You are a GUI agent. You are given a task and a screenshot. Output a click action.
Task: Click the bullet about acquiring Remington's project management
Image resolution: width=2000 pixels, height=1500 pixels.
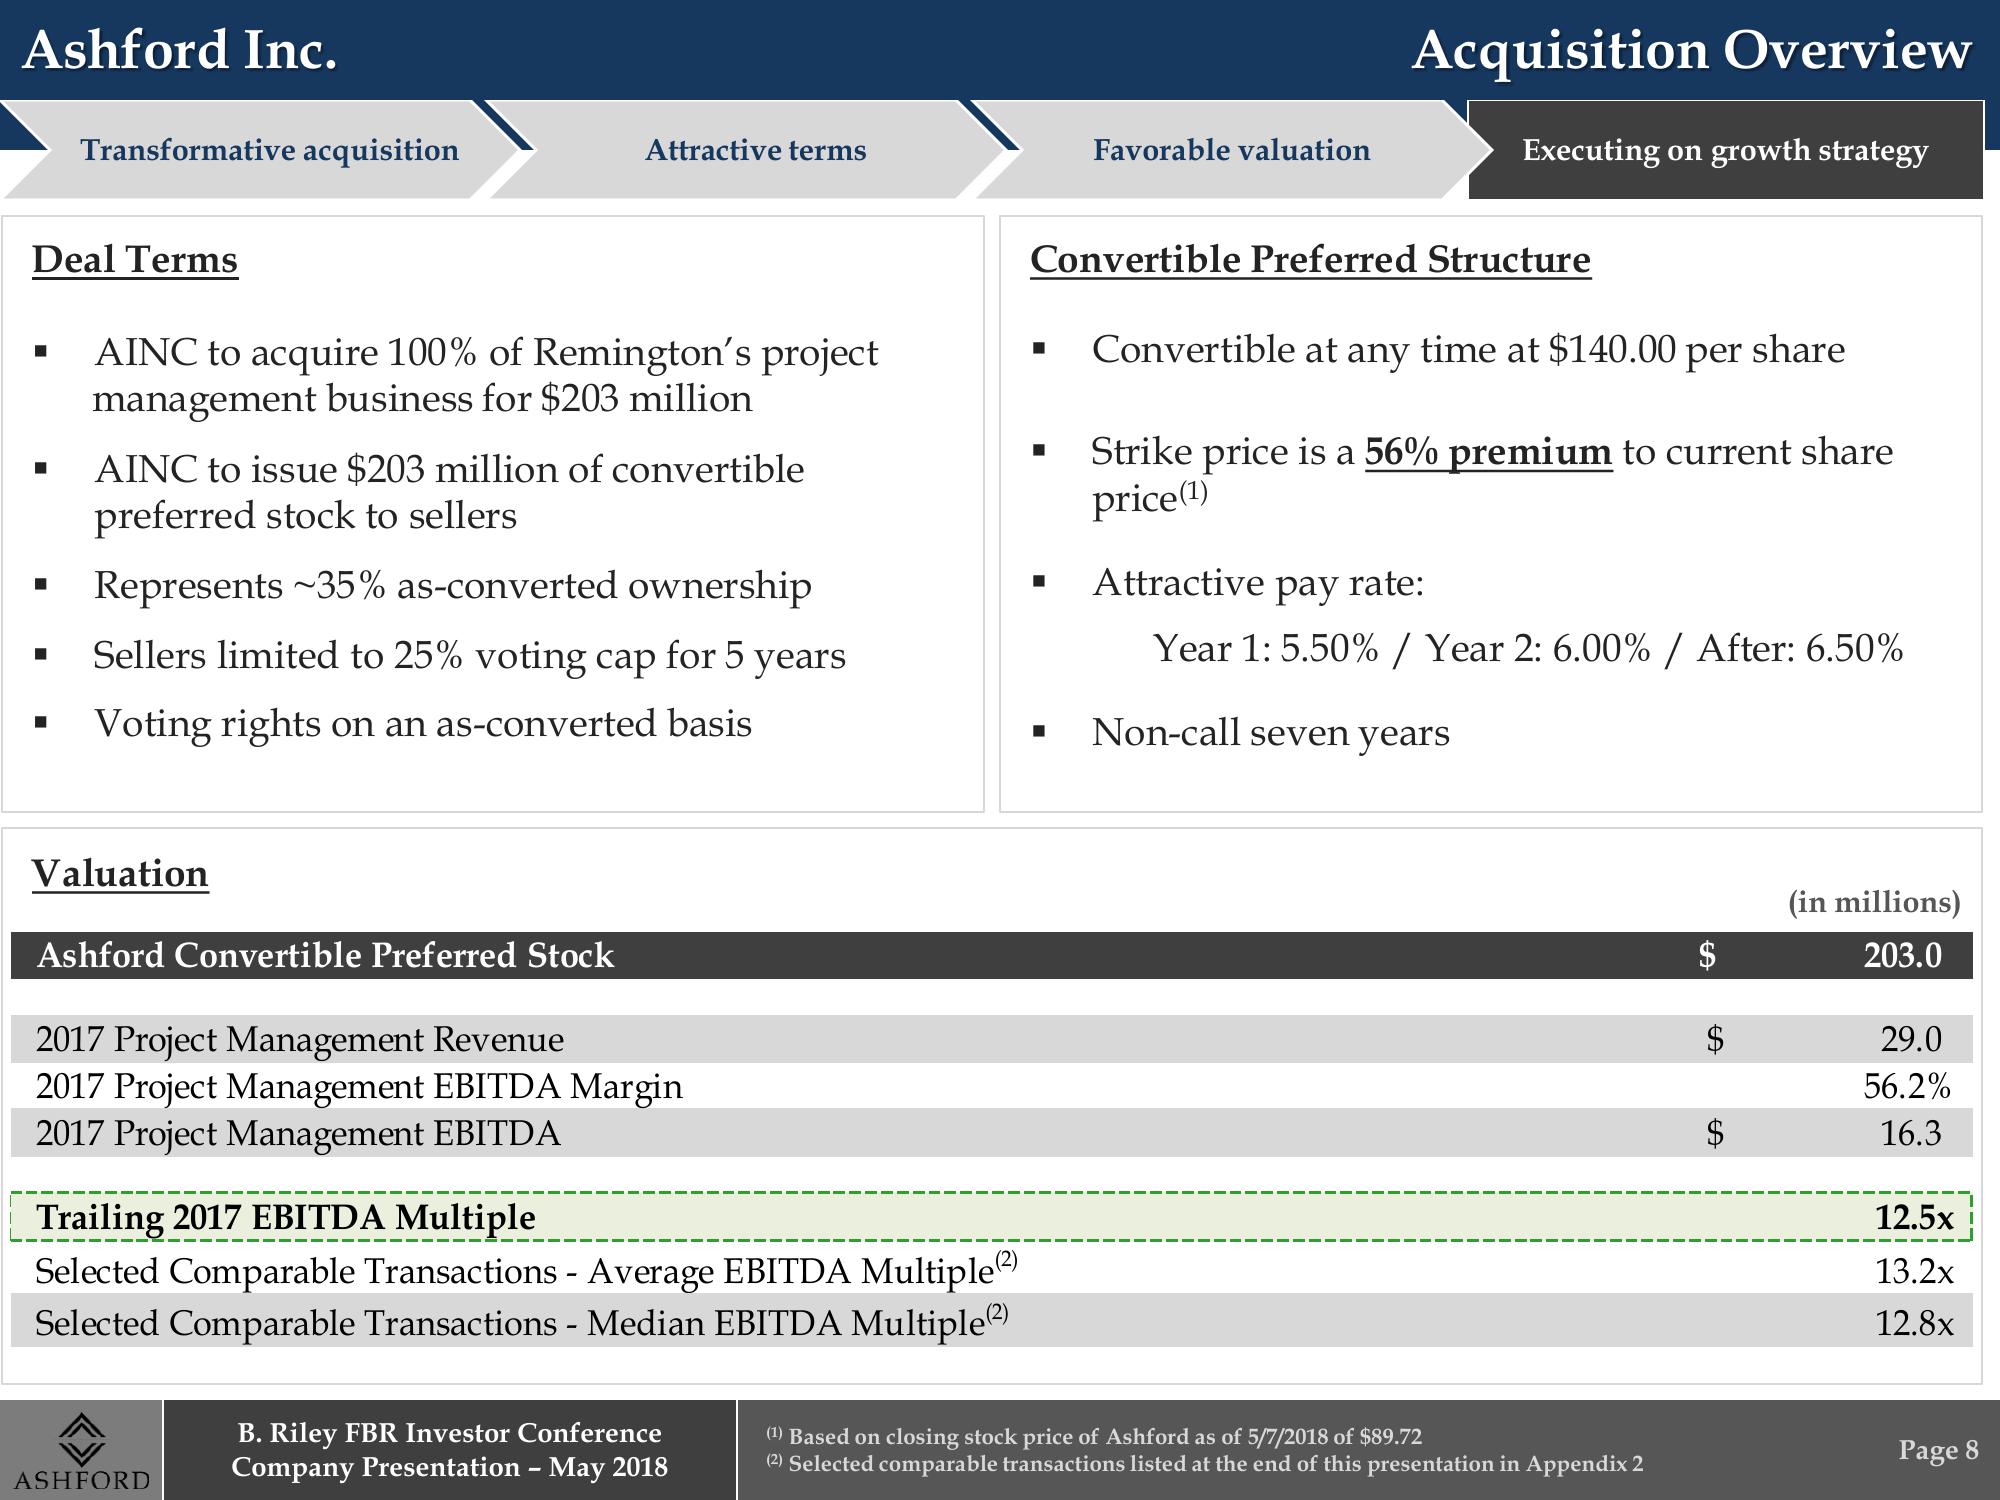(x=486, y=375)
